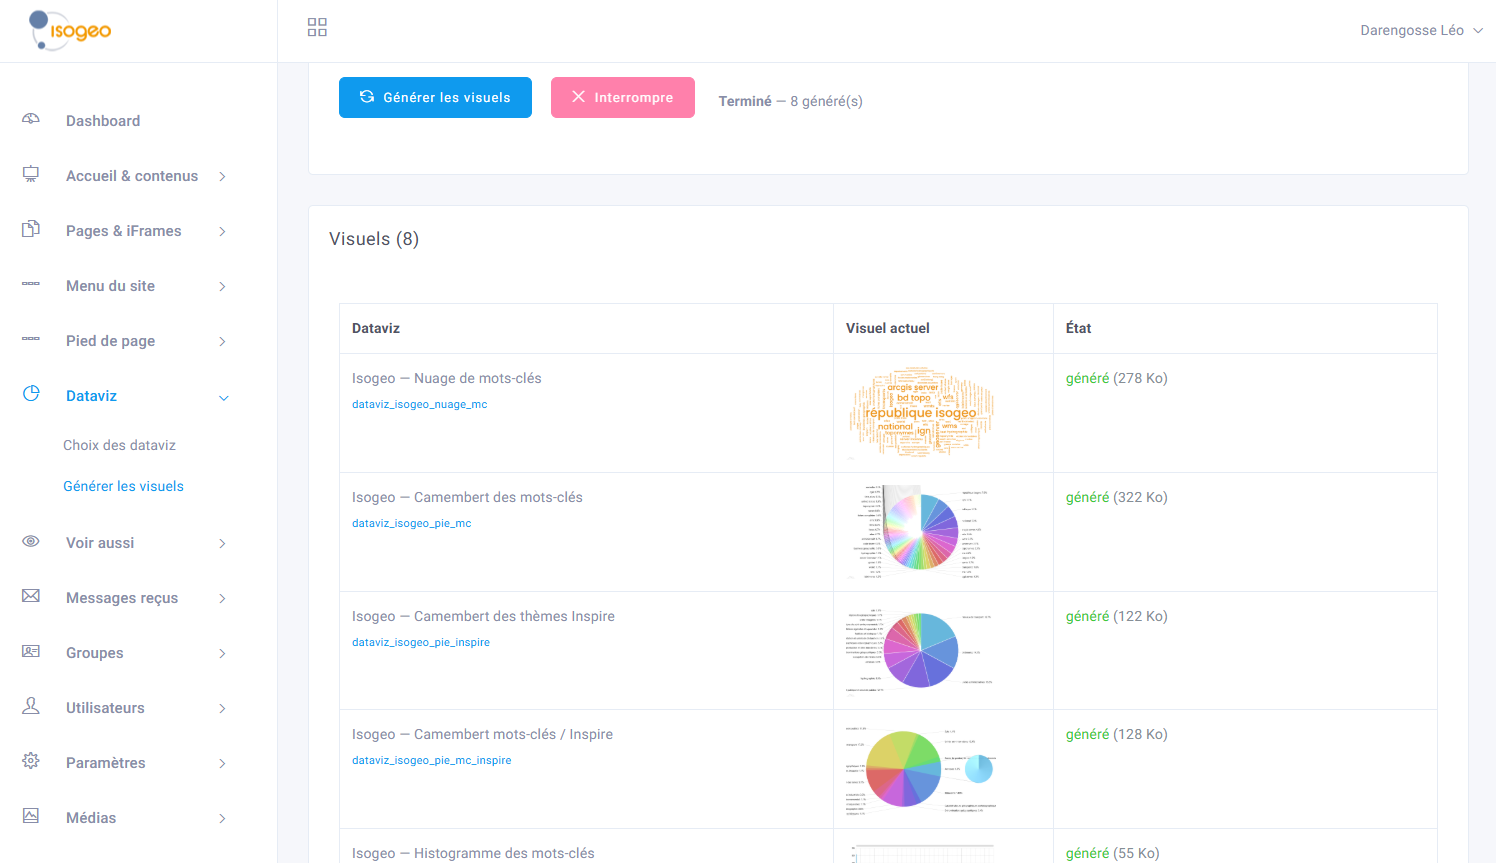The image size is (1496, 863).
Task: Click the Terminé — 8 généré(s) status text
Action: 791,101
